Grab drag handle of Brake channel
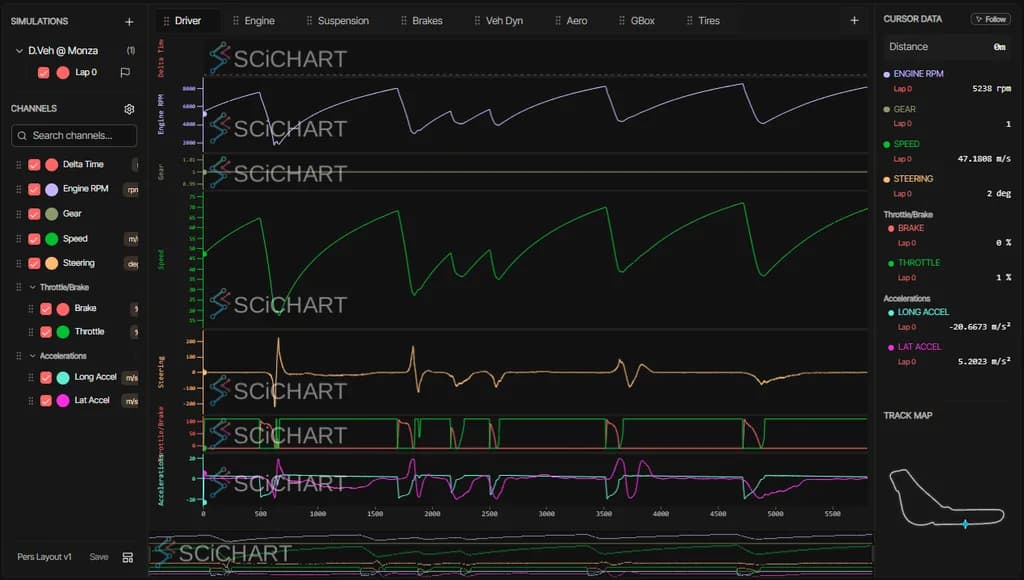Screen dimensions: 1024x580 (x=31, y=308)
